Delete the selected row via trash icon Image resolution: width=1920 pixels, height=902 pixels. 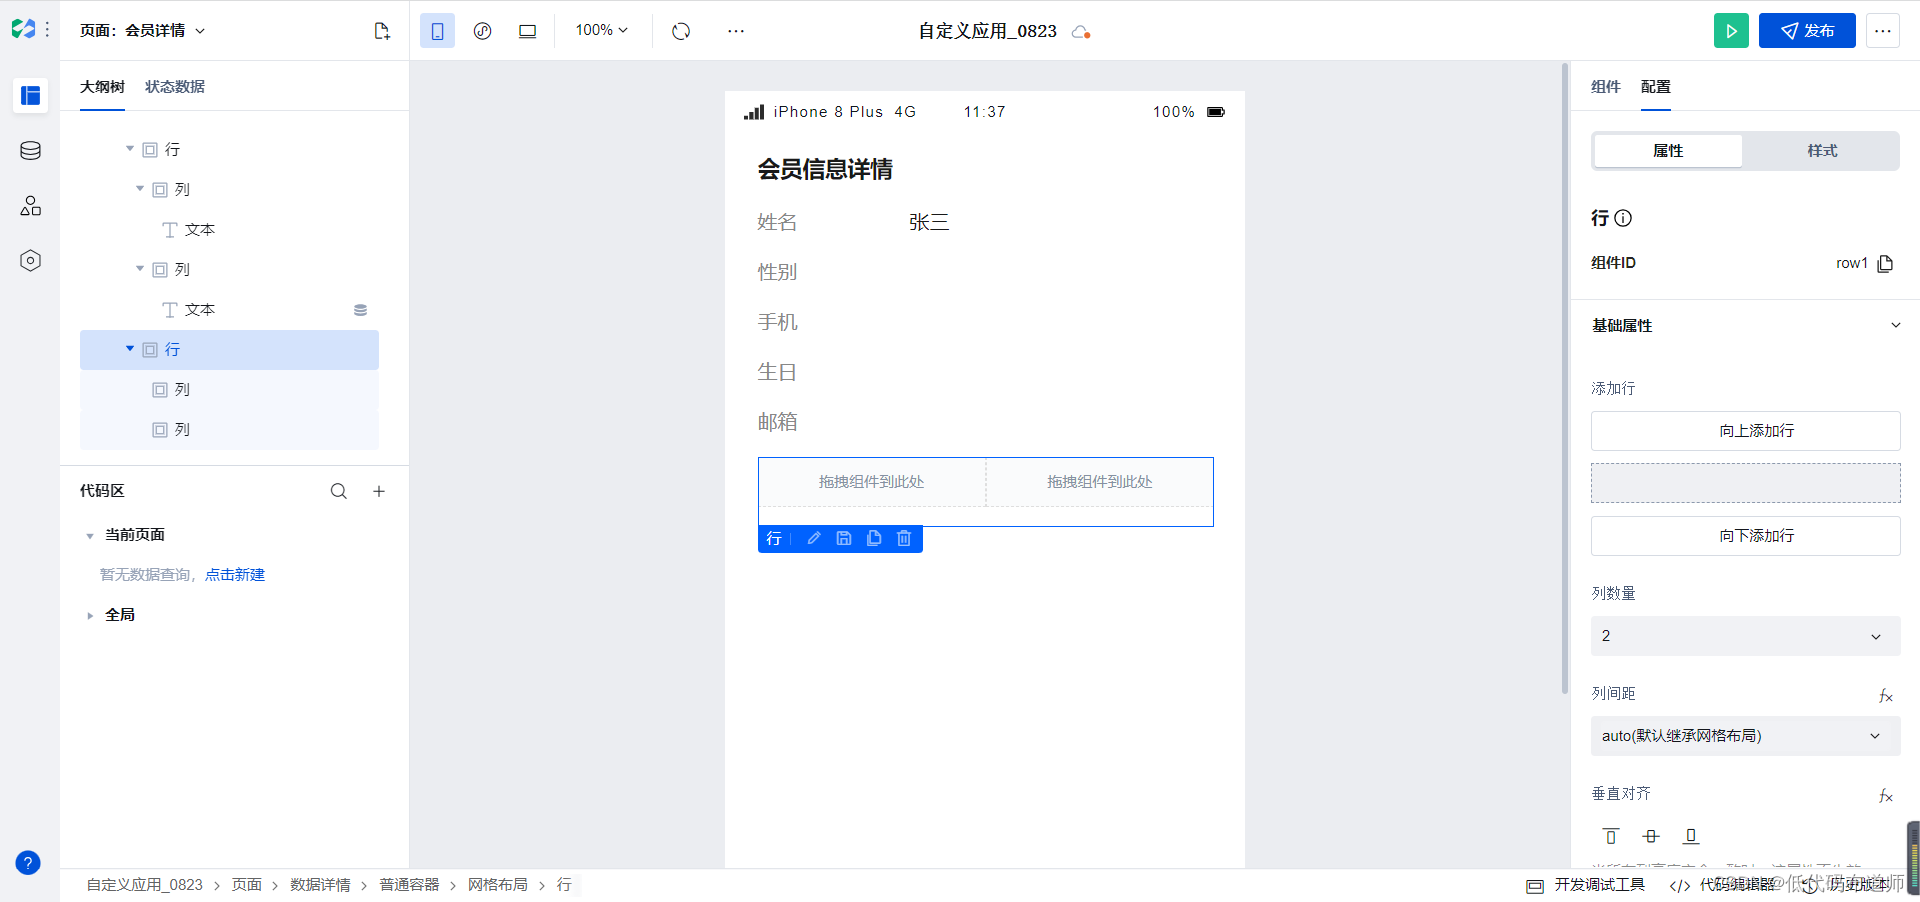click(904, 539)
